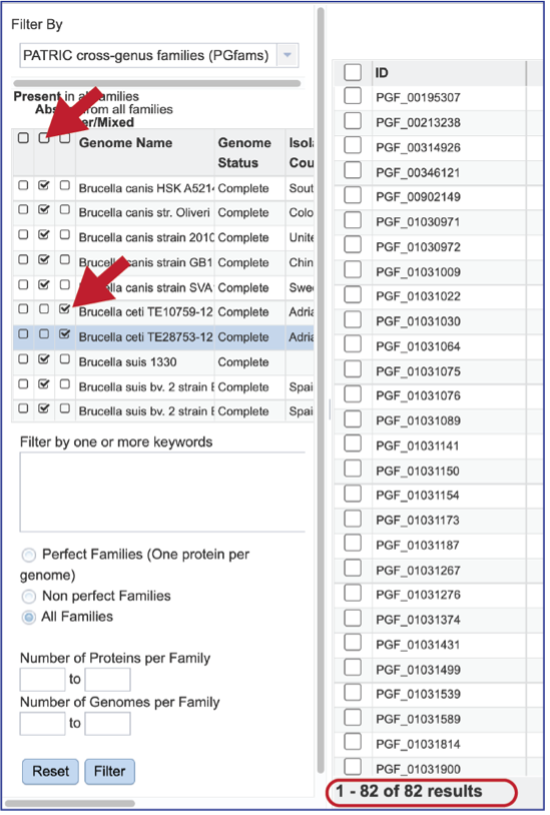Uncheck absent box for Brucella canis HSK A5214
The image size is (550, 815).
[44, 185]
